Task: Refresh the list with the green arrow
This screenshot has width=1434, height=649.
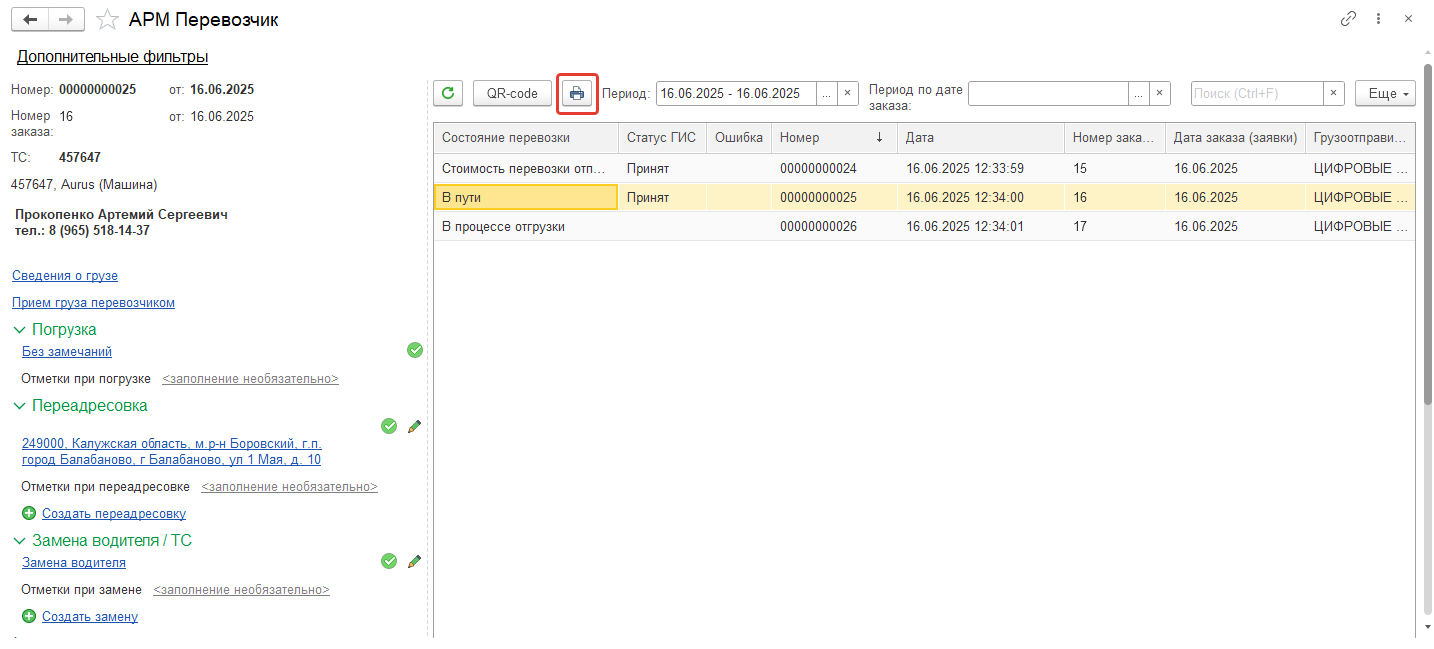Action: [x=448, y=93]
